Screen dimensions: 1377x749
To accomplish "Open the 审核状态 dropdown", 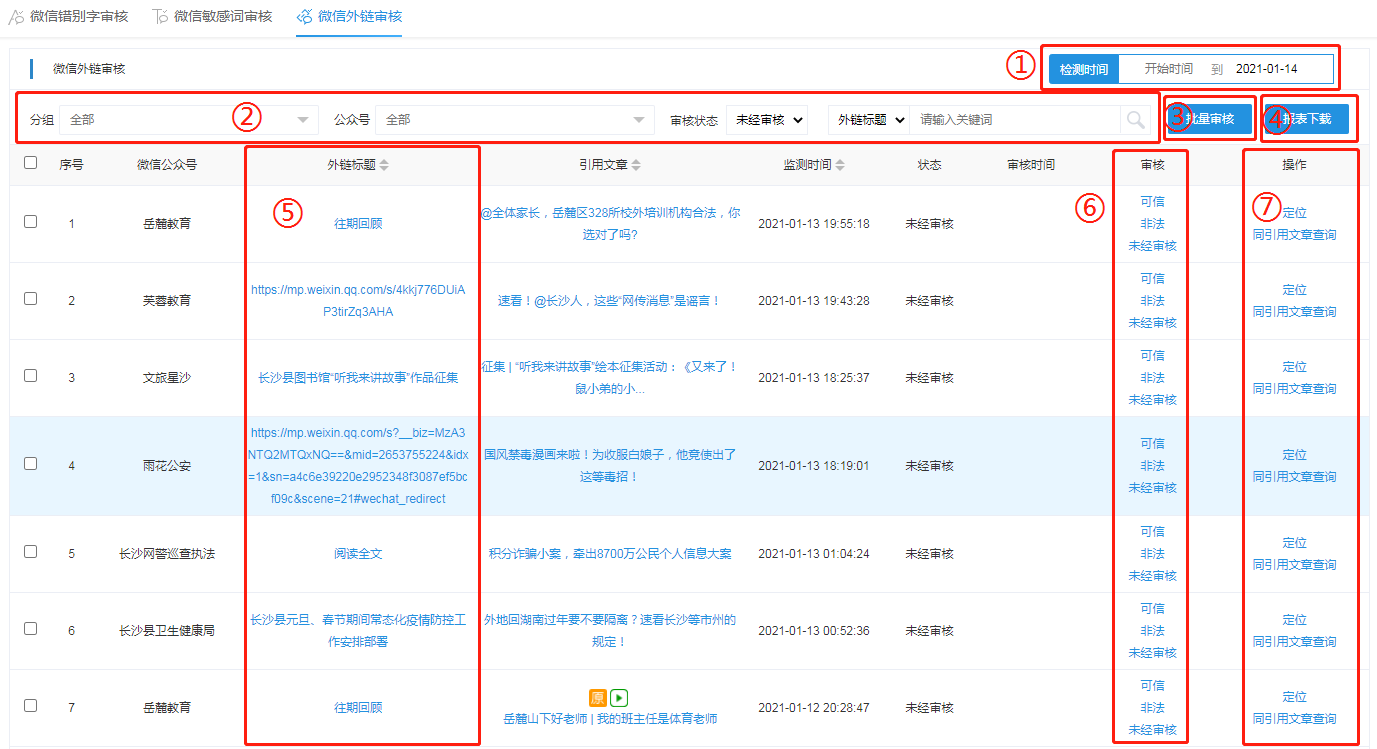I will point(767,120).
